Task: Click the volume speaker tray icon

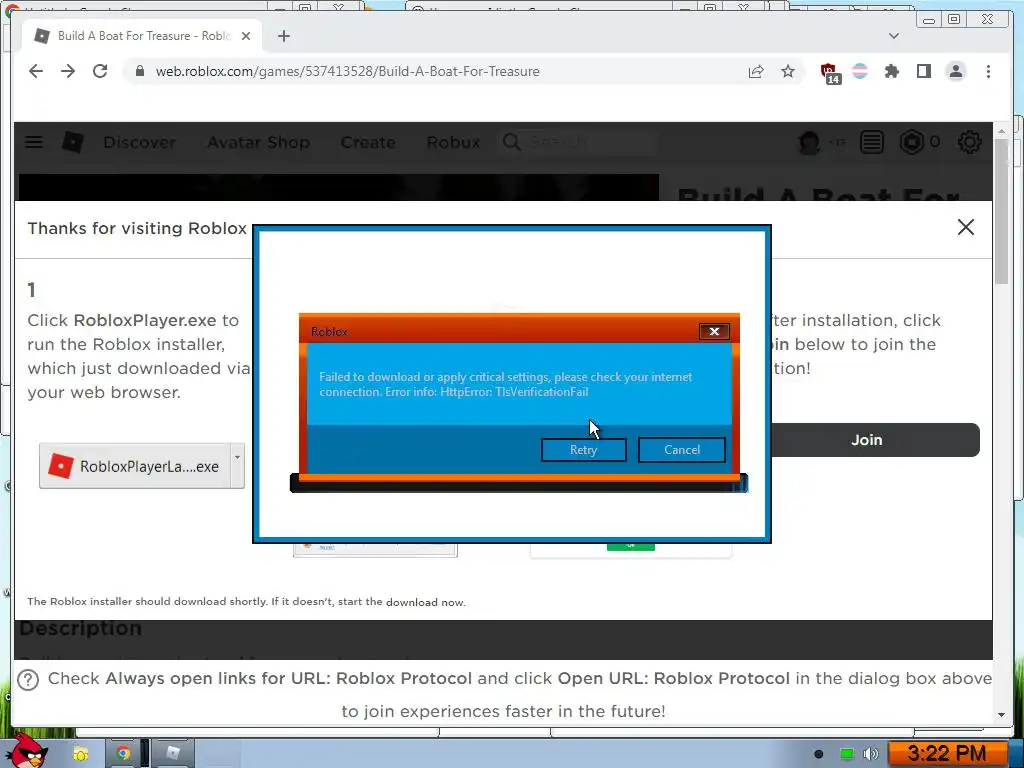Action: pos(871,754)
